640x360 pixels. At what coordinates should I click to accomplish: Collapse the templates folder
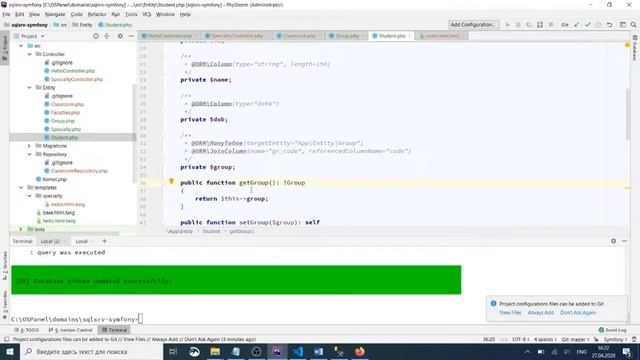21,188
